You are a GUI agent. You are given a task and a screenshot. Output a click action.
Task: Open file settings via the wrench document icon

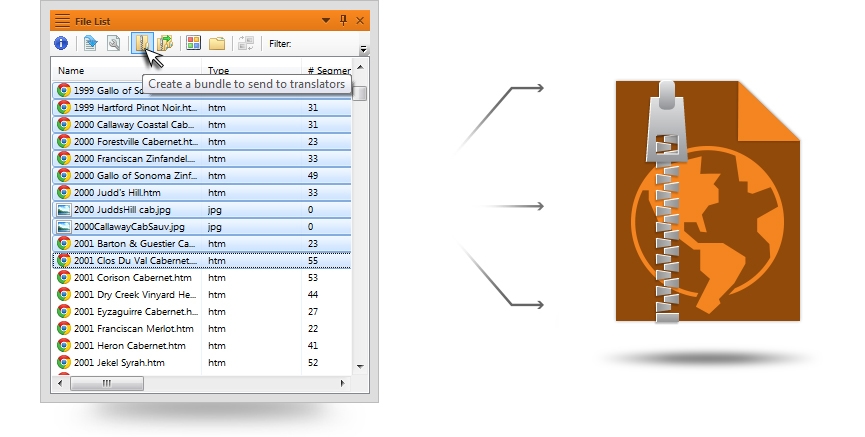(x=114, y=43)
